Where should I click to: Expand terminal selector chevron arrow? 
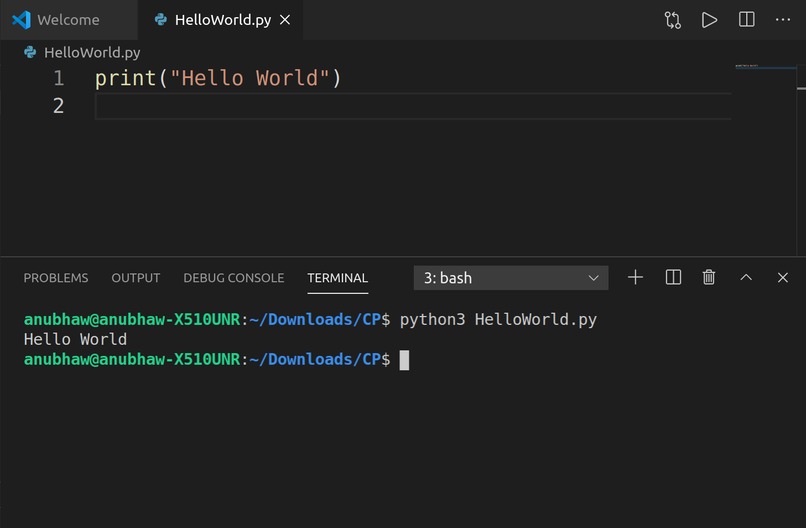pyautogui.click(x=593, y=278)
